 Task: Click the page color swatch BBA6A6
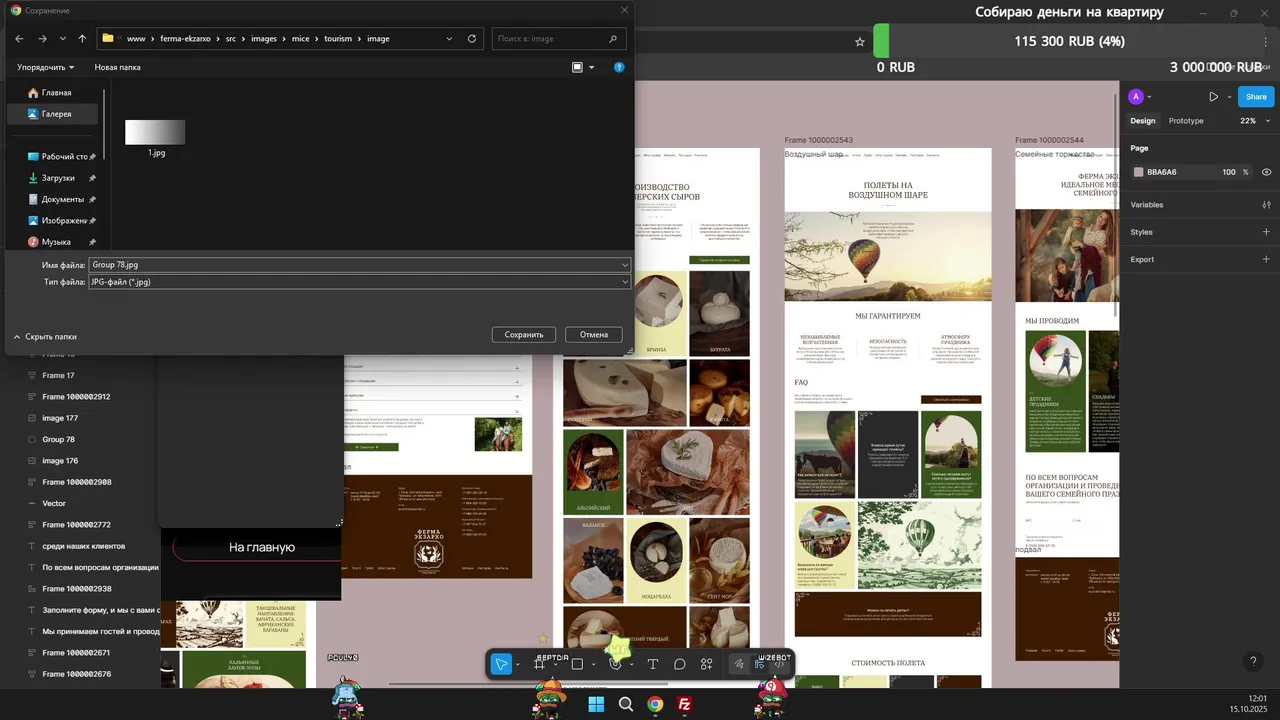pyautogui.click(x=1138, y=172)
